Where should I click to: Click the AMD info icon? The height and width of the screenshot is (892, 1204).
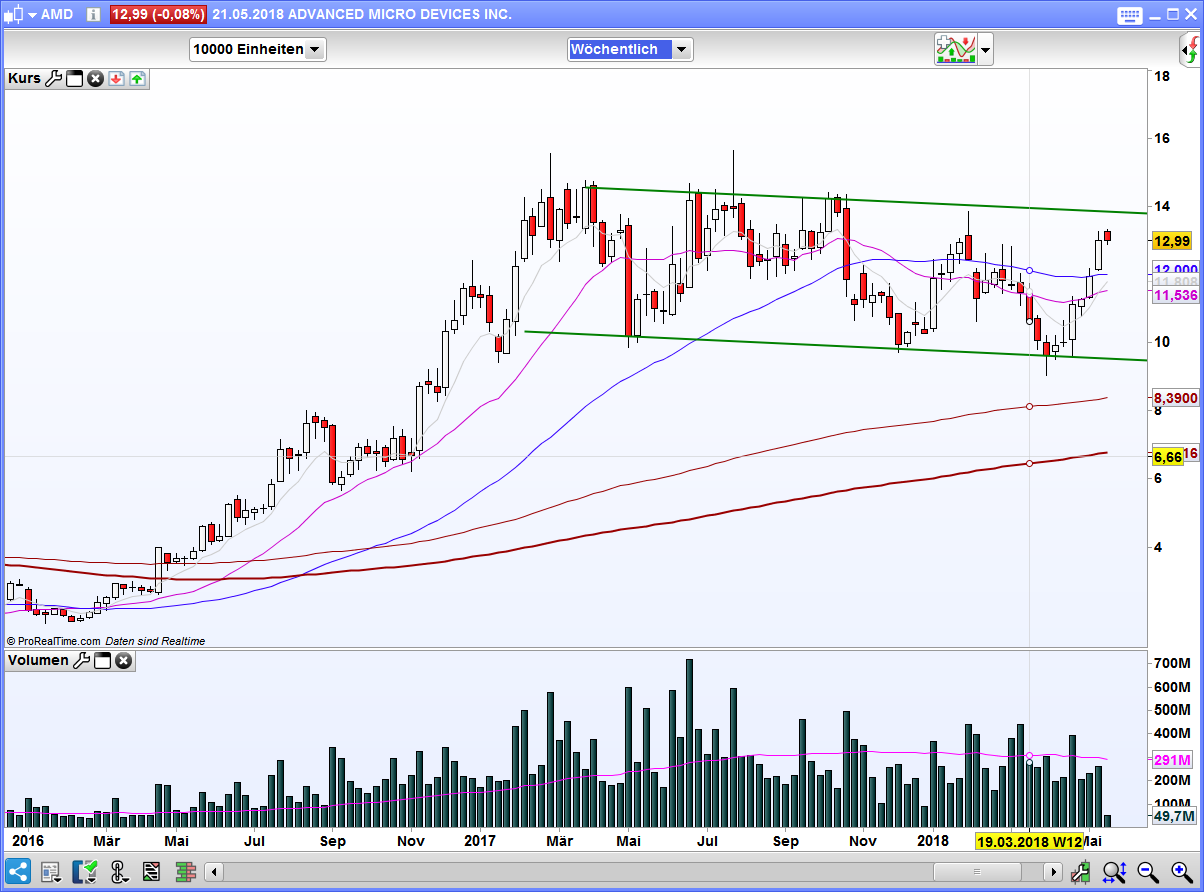(x=93, y=14)
